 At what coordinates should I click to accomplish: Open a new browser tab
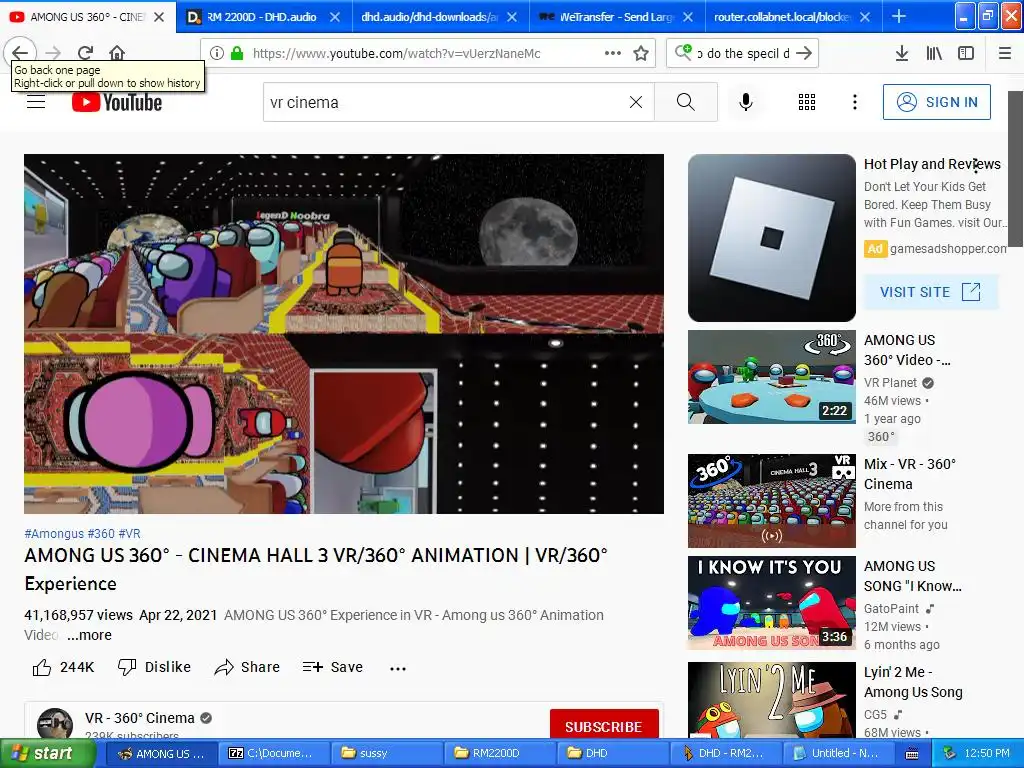coord(899,16)
